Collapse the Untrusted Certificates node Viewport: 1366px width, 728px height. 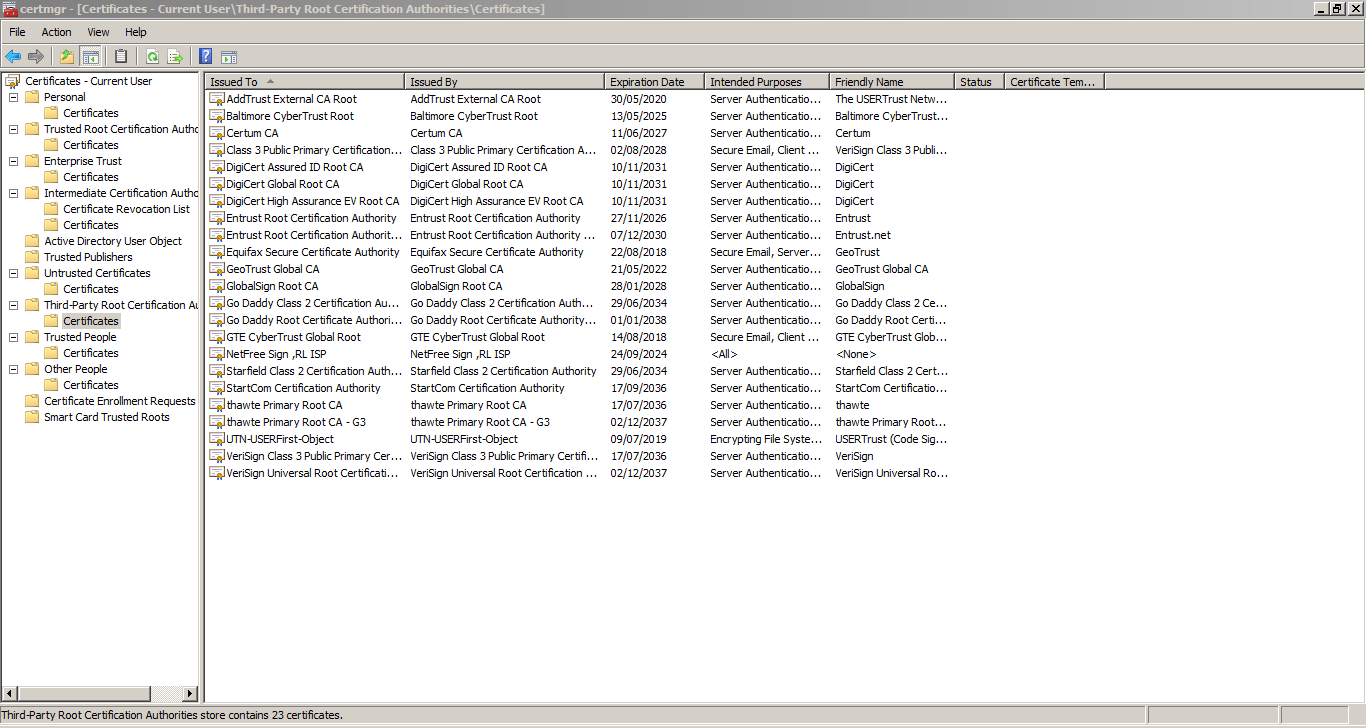(13, 273)
